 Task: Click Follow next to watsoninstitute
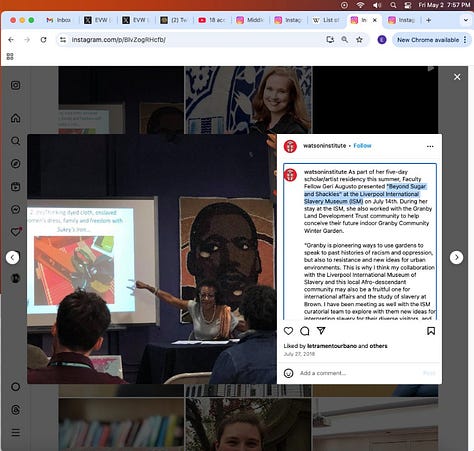pos(362,146)
